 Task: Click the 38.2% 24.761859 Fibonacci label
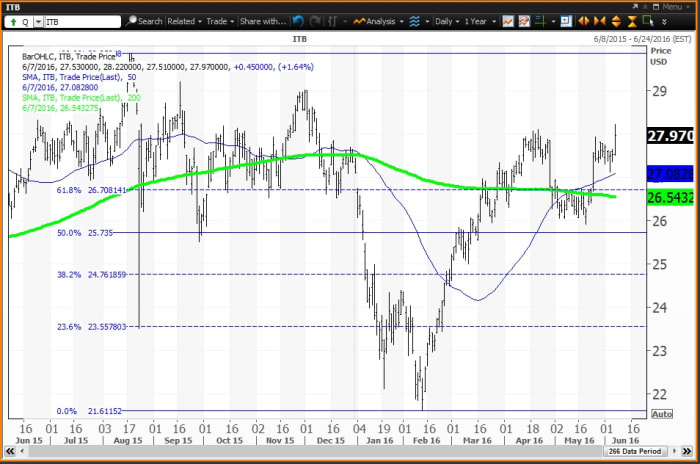(92, 275)
